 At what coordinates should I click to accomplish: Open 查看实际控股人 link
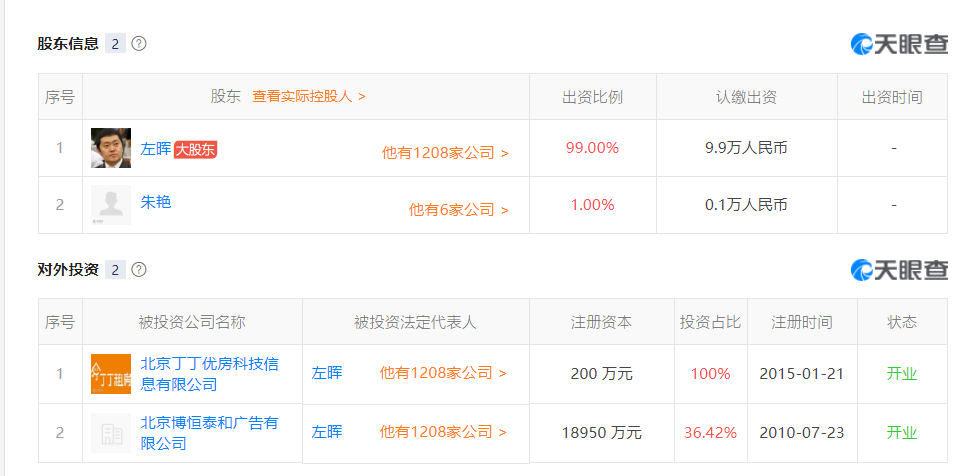pyautogui.click(x=309, y=97)
